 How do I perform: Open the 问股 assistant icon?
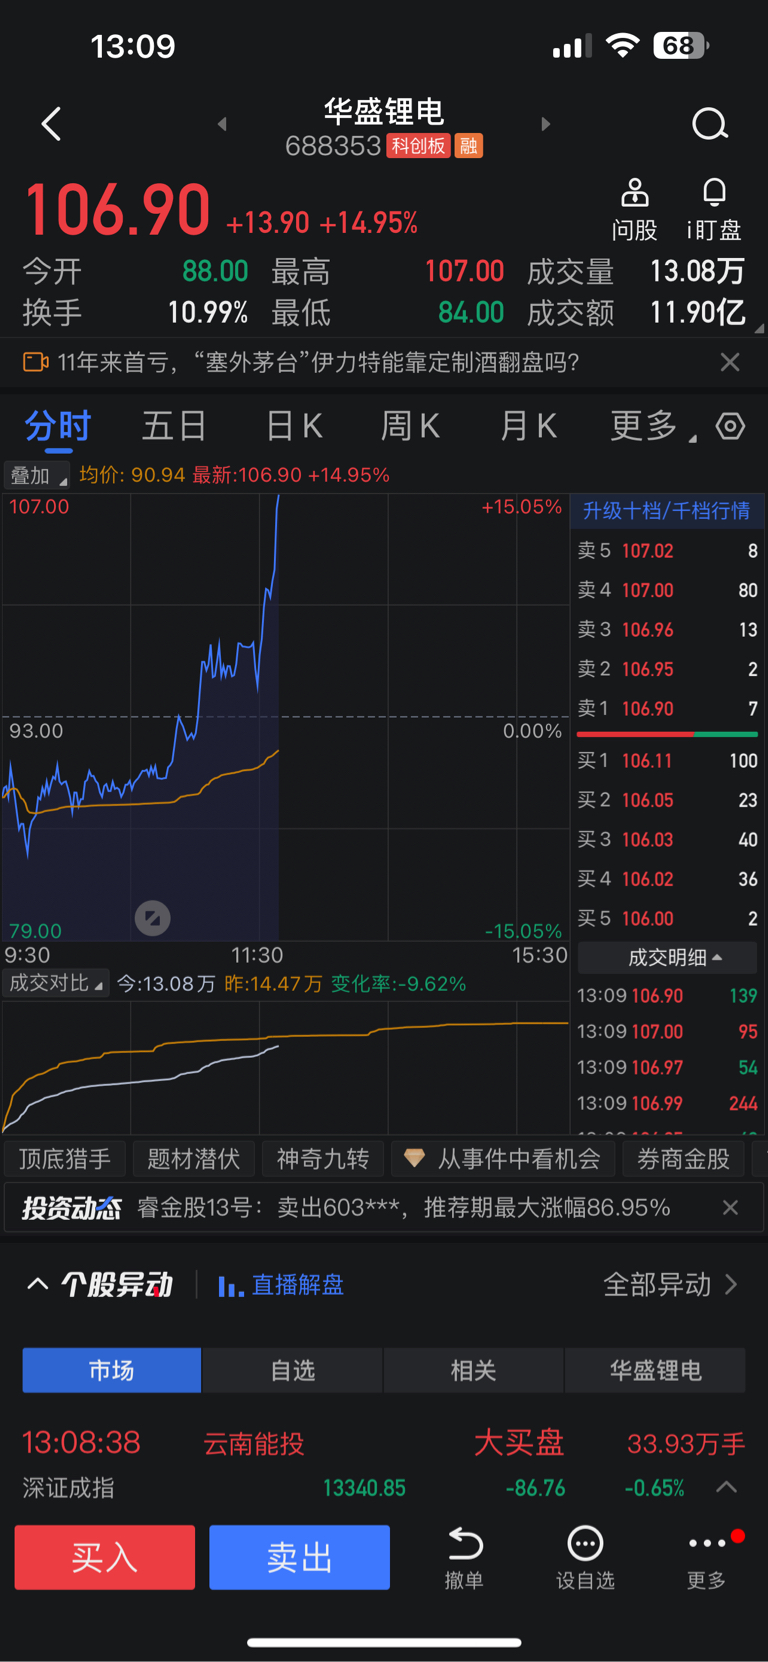click(634, 209)
